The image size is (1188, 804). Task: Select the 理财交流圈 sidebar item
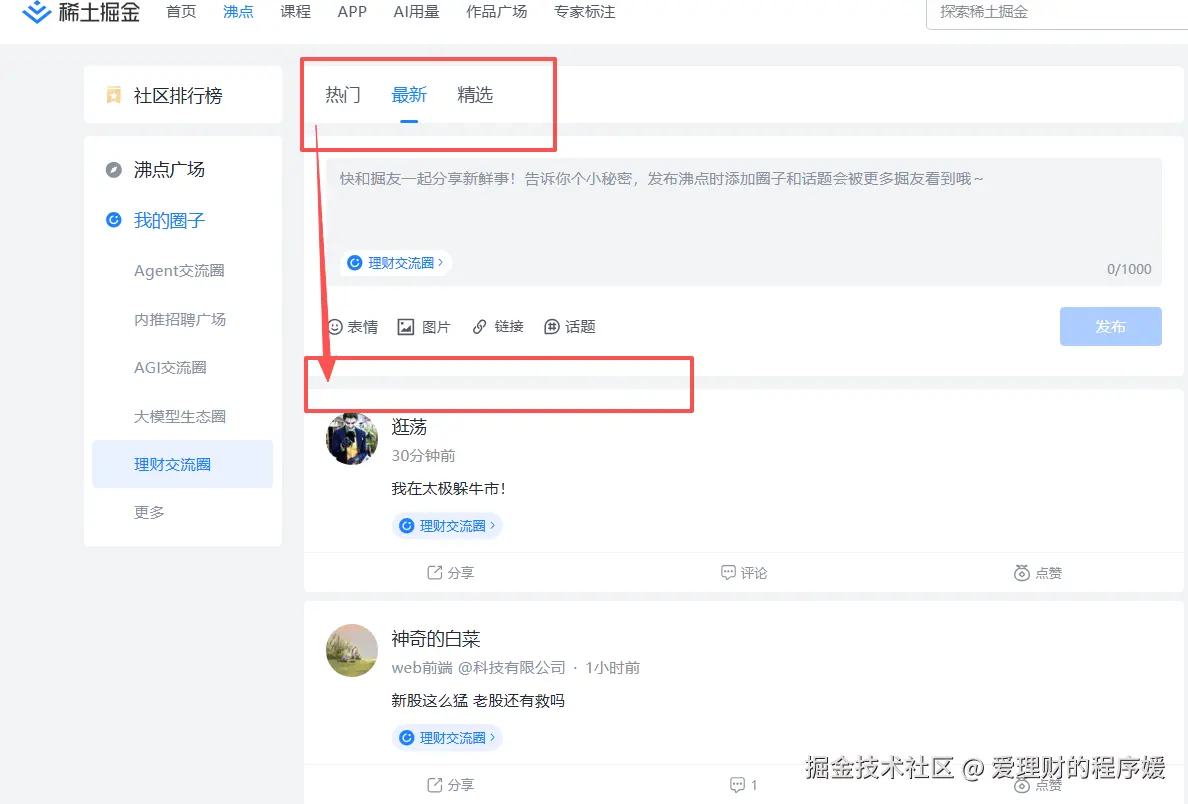(183, 464)
